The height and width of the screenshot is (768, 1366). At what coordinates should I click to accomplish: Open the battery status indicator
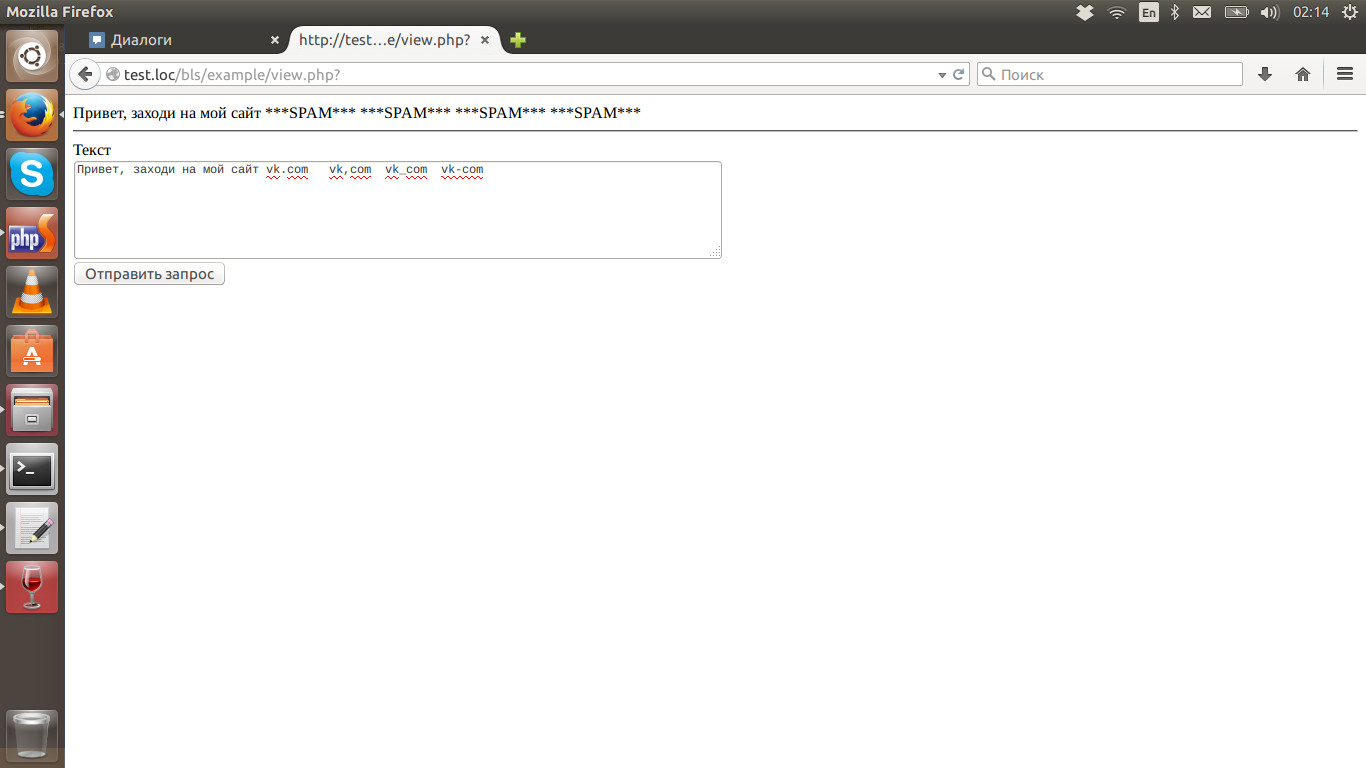coord(1237,12)
